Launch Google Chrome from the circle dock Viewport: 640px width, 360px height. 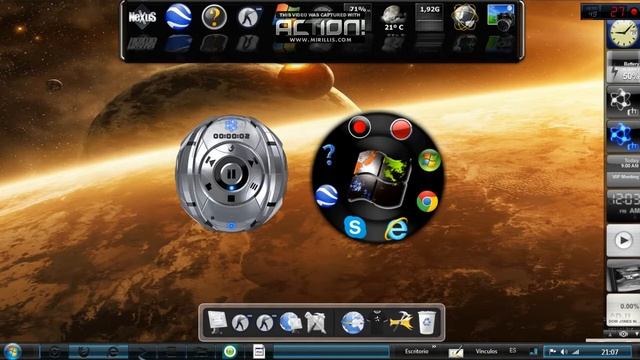(427, 201)
